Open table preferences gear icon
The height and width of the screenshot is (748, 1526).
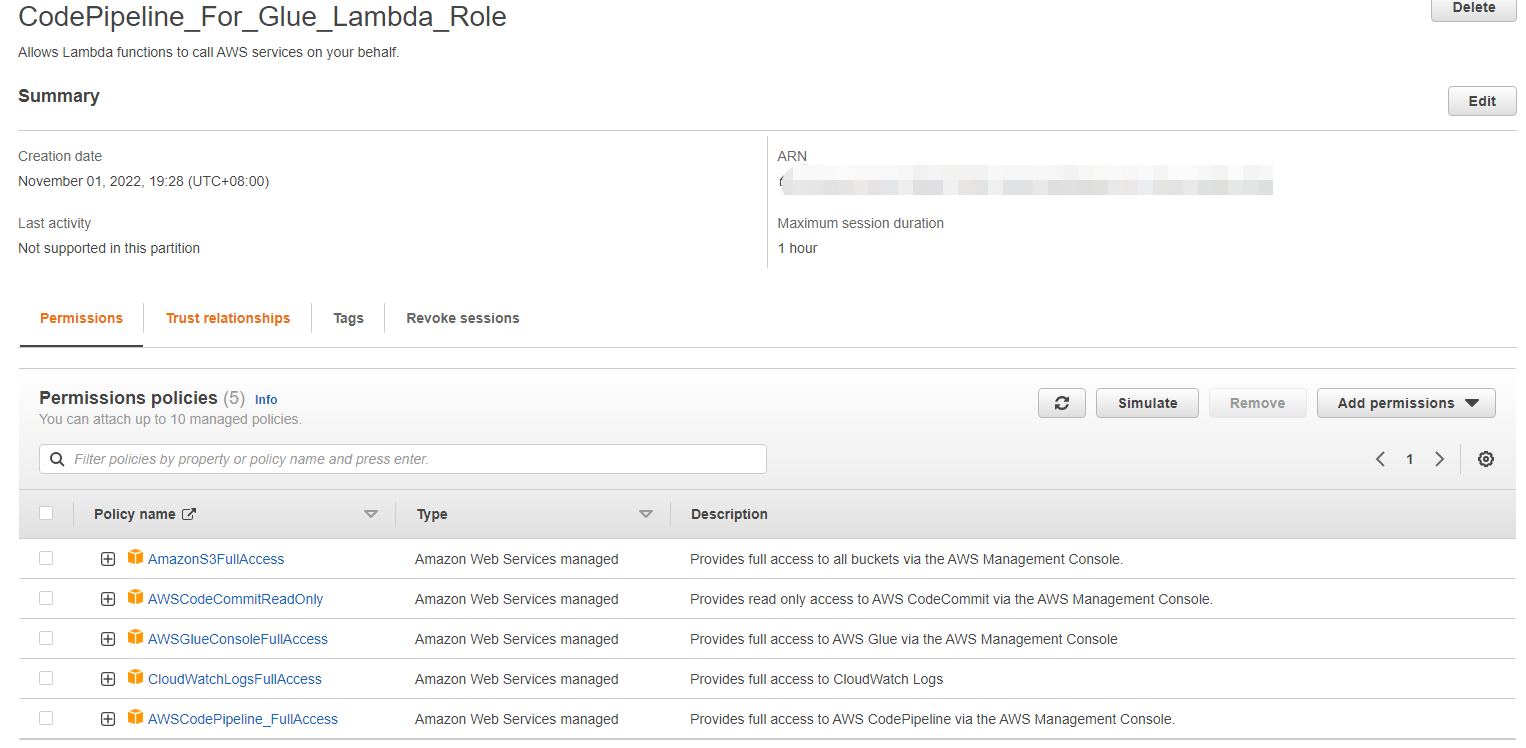1486,459
